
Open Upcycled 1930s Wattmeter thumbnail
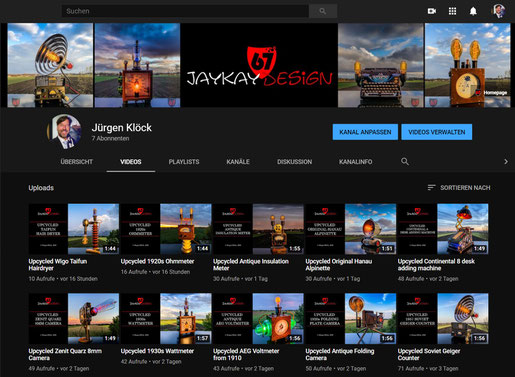tap(166, 319)
